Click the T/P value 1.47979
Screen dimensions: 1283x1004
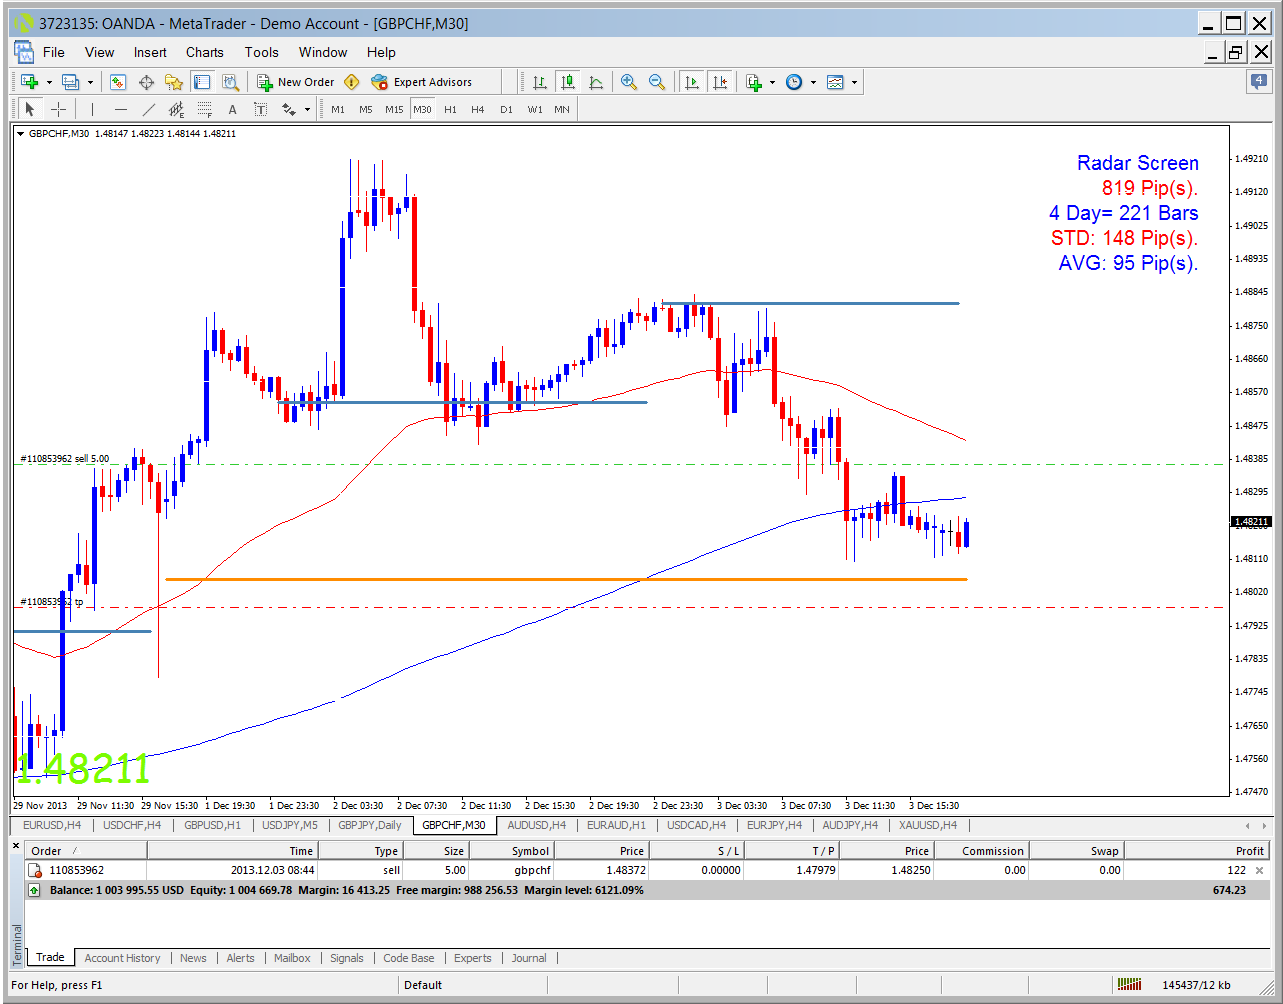point(816,870)
